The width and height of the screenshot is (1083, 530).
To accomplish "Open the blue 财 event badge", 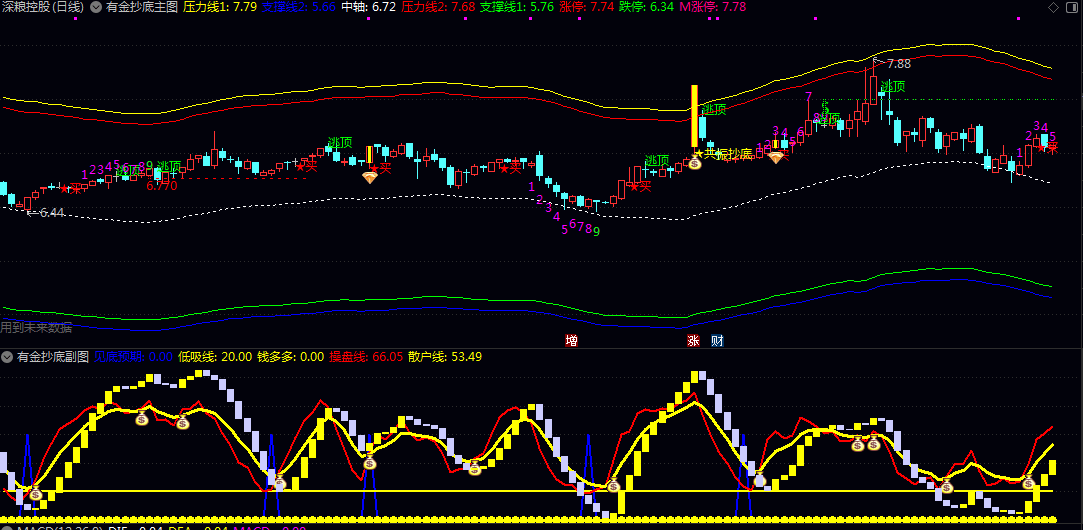I will [x=717, y=341].
